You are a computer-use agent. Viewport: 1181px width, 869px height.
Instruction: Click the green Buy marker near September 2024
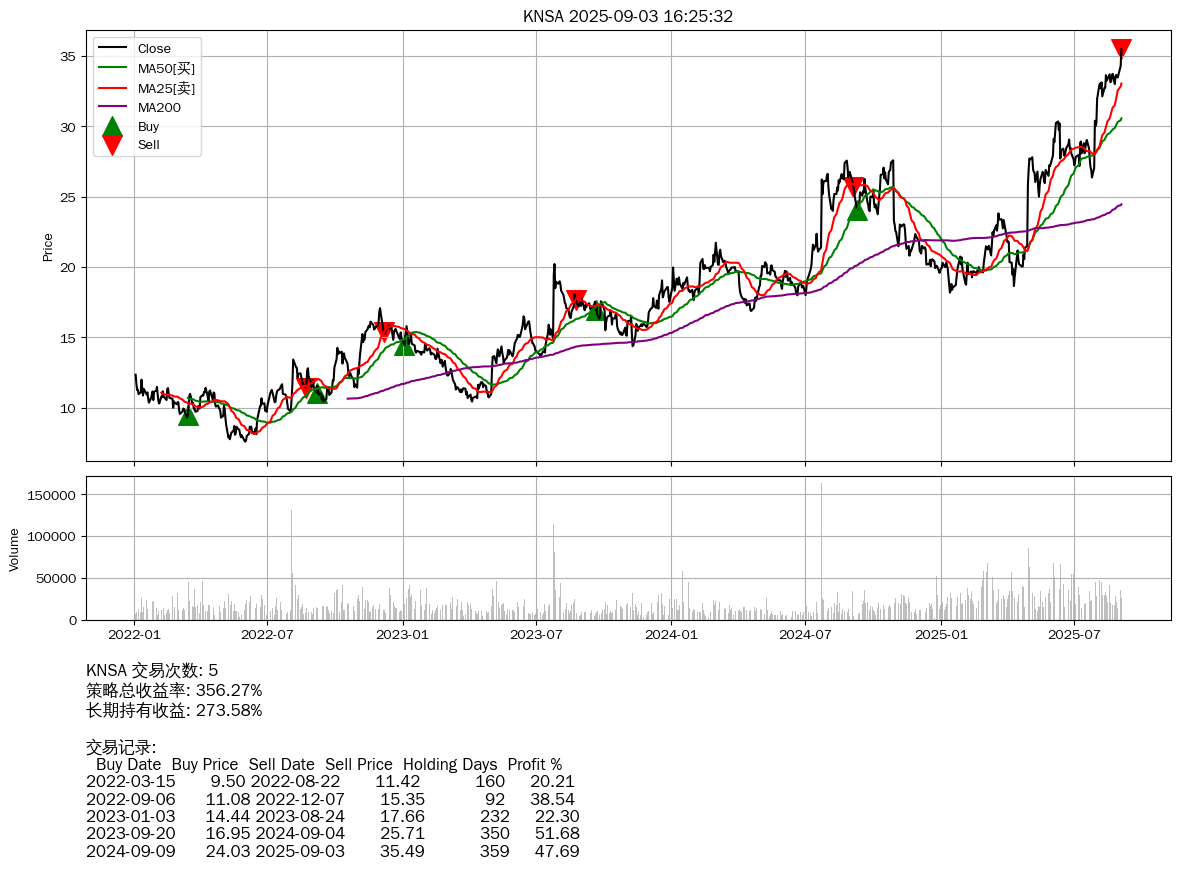coord(857,210)
